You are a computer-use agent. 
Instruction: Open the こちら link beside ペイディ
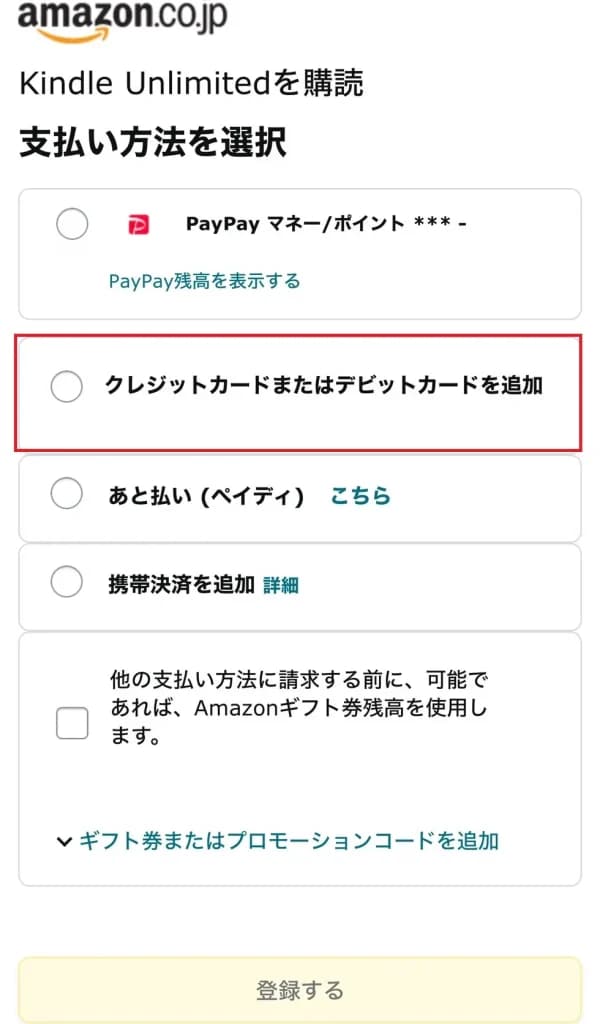(360, 495)
